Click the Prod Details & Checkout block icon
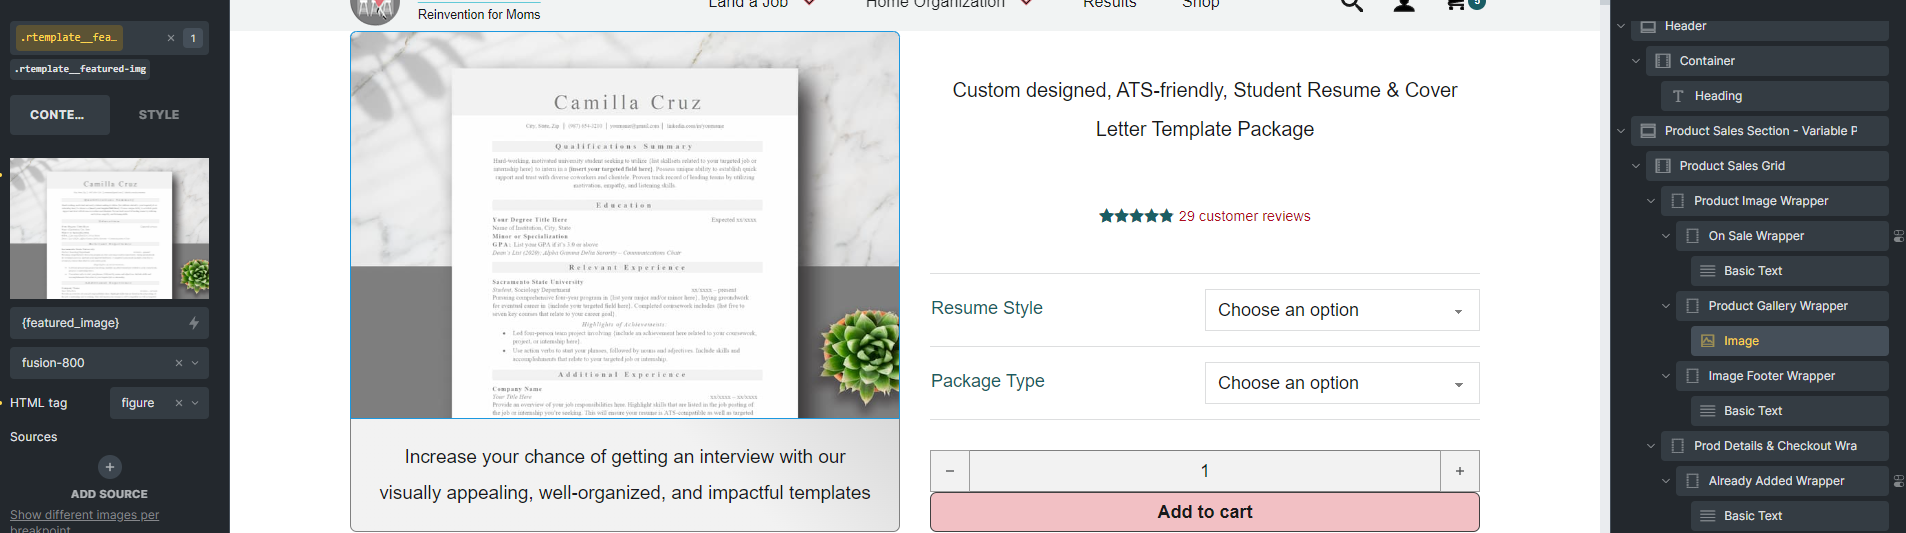This screenshot has width=1906, height=533. pos(1678,446)
